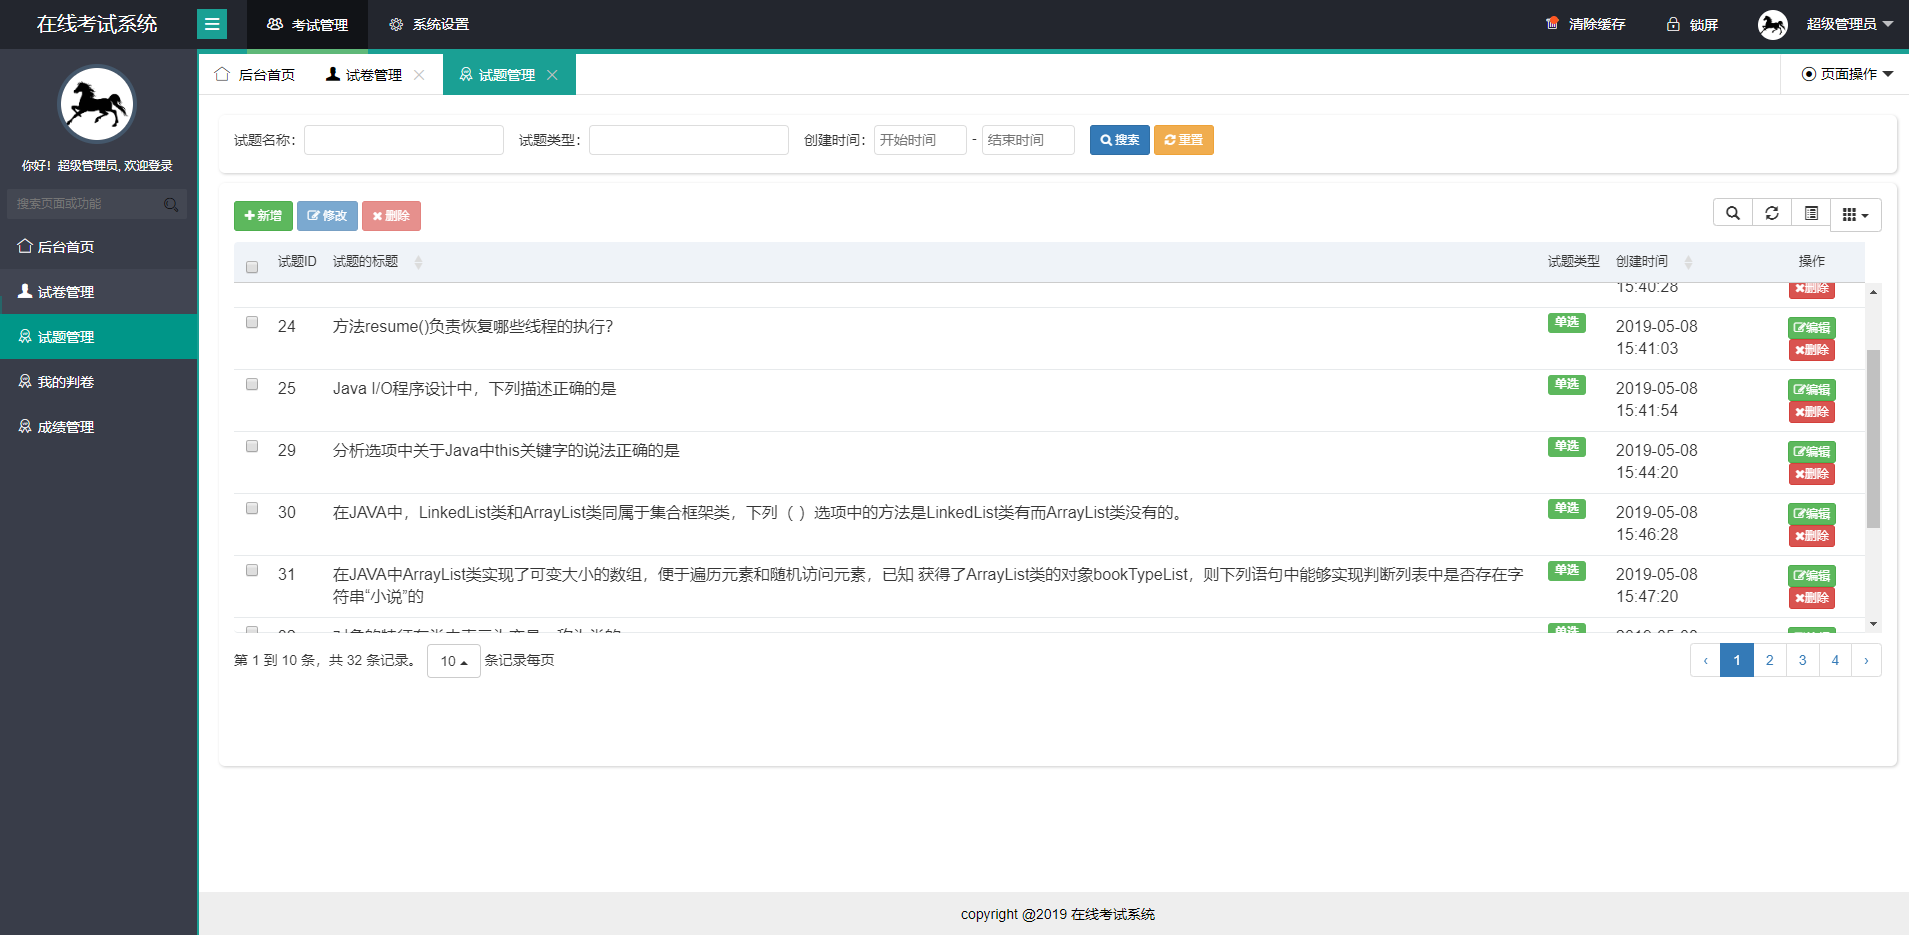Click 编辑 for question ID 29

pyautogui.click(x=1812, y=452)
